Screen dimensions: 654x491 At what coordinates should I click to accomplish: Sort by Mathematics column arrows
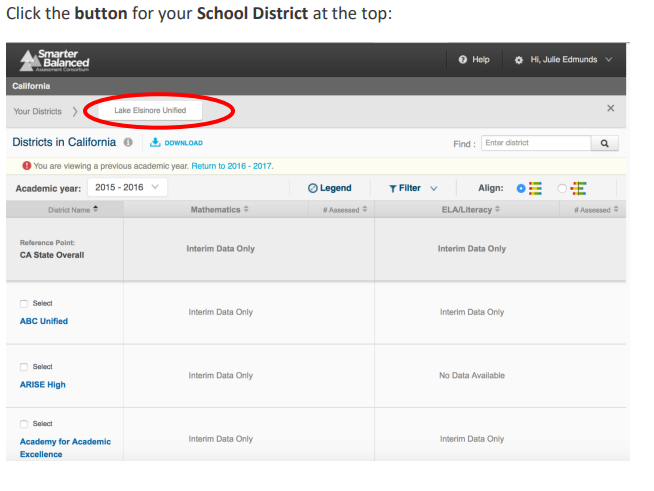(246, 209)
